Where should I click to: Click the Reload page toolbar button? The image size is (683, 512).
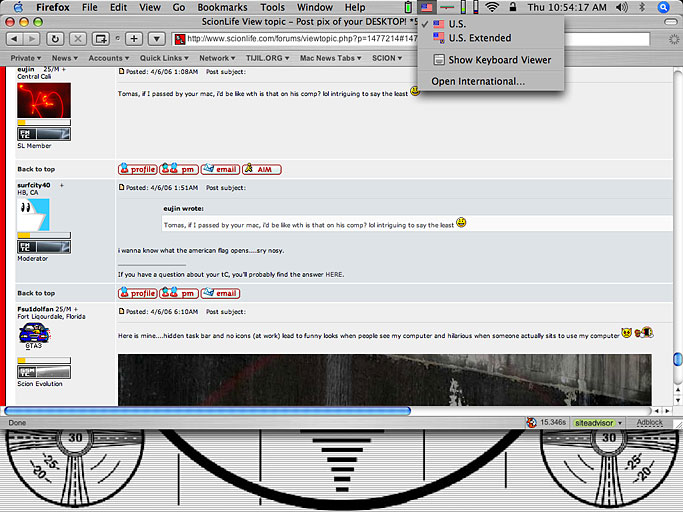(x=54, y=39)
